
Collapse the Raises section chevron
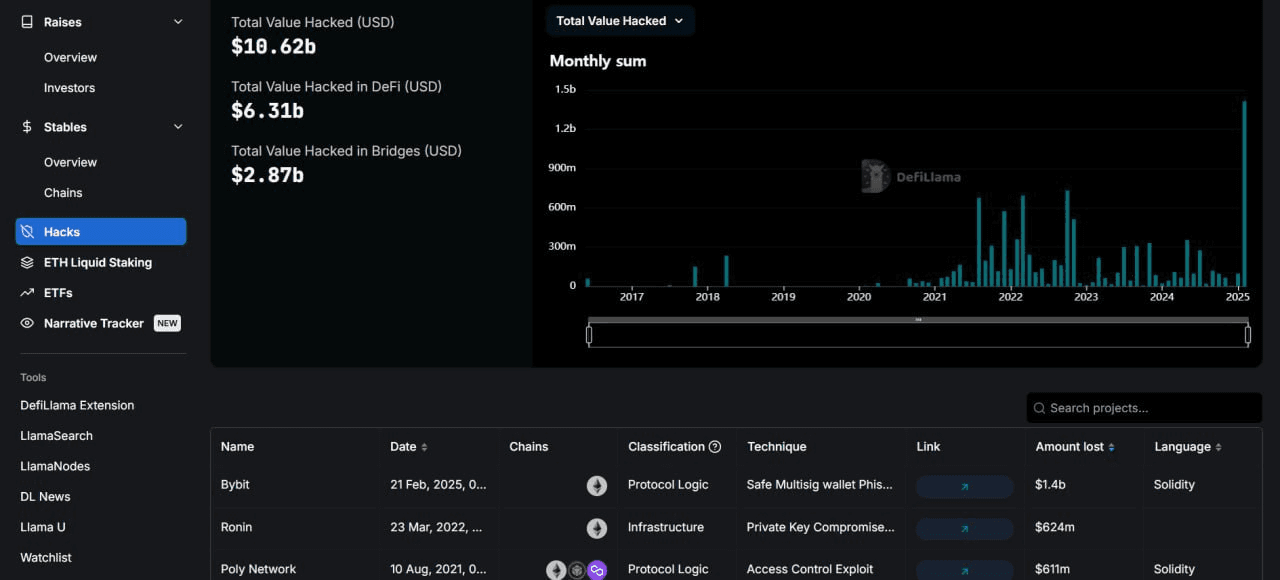click(x=178, y=22)
